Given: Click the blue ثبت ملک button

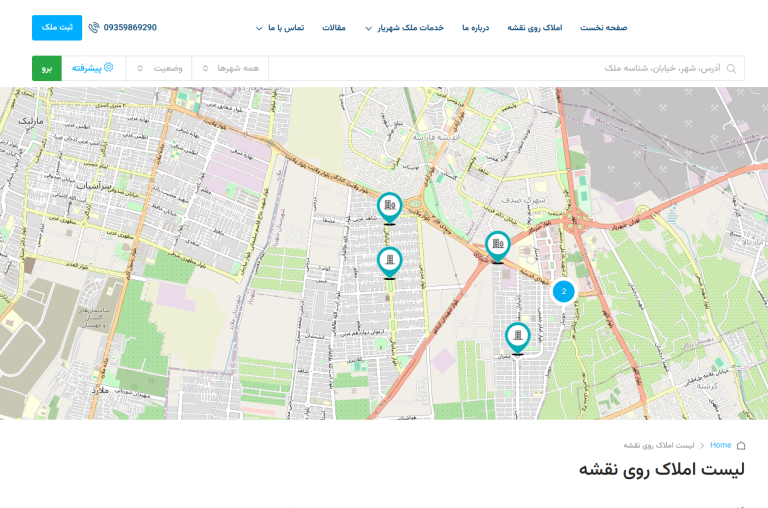Looking at the screenshot, I should (57, 28).
